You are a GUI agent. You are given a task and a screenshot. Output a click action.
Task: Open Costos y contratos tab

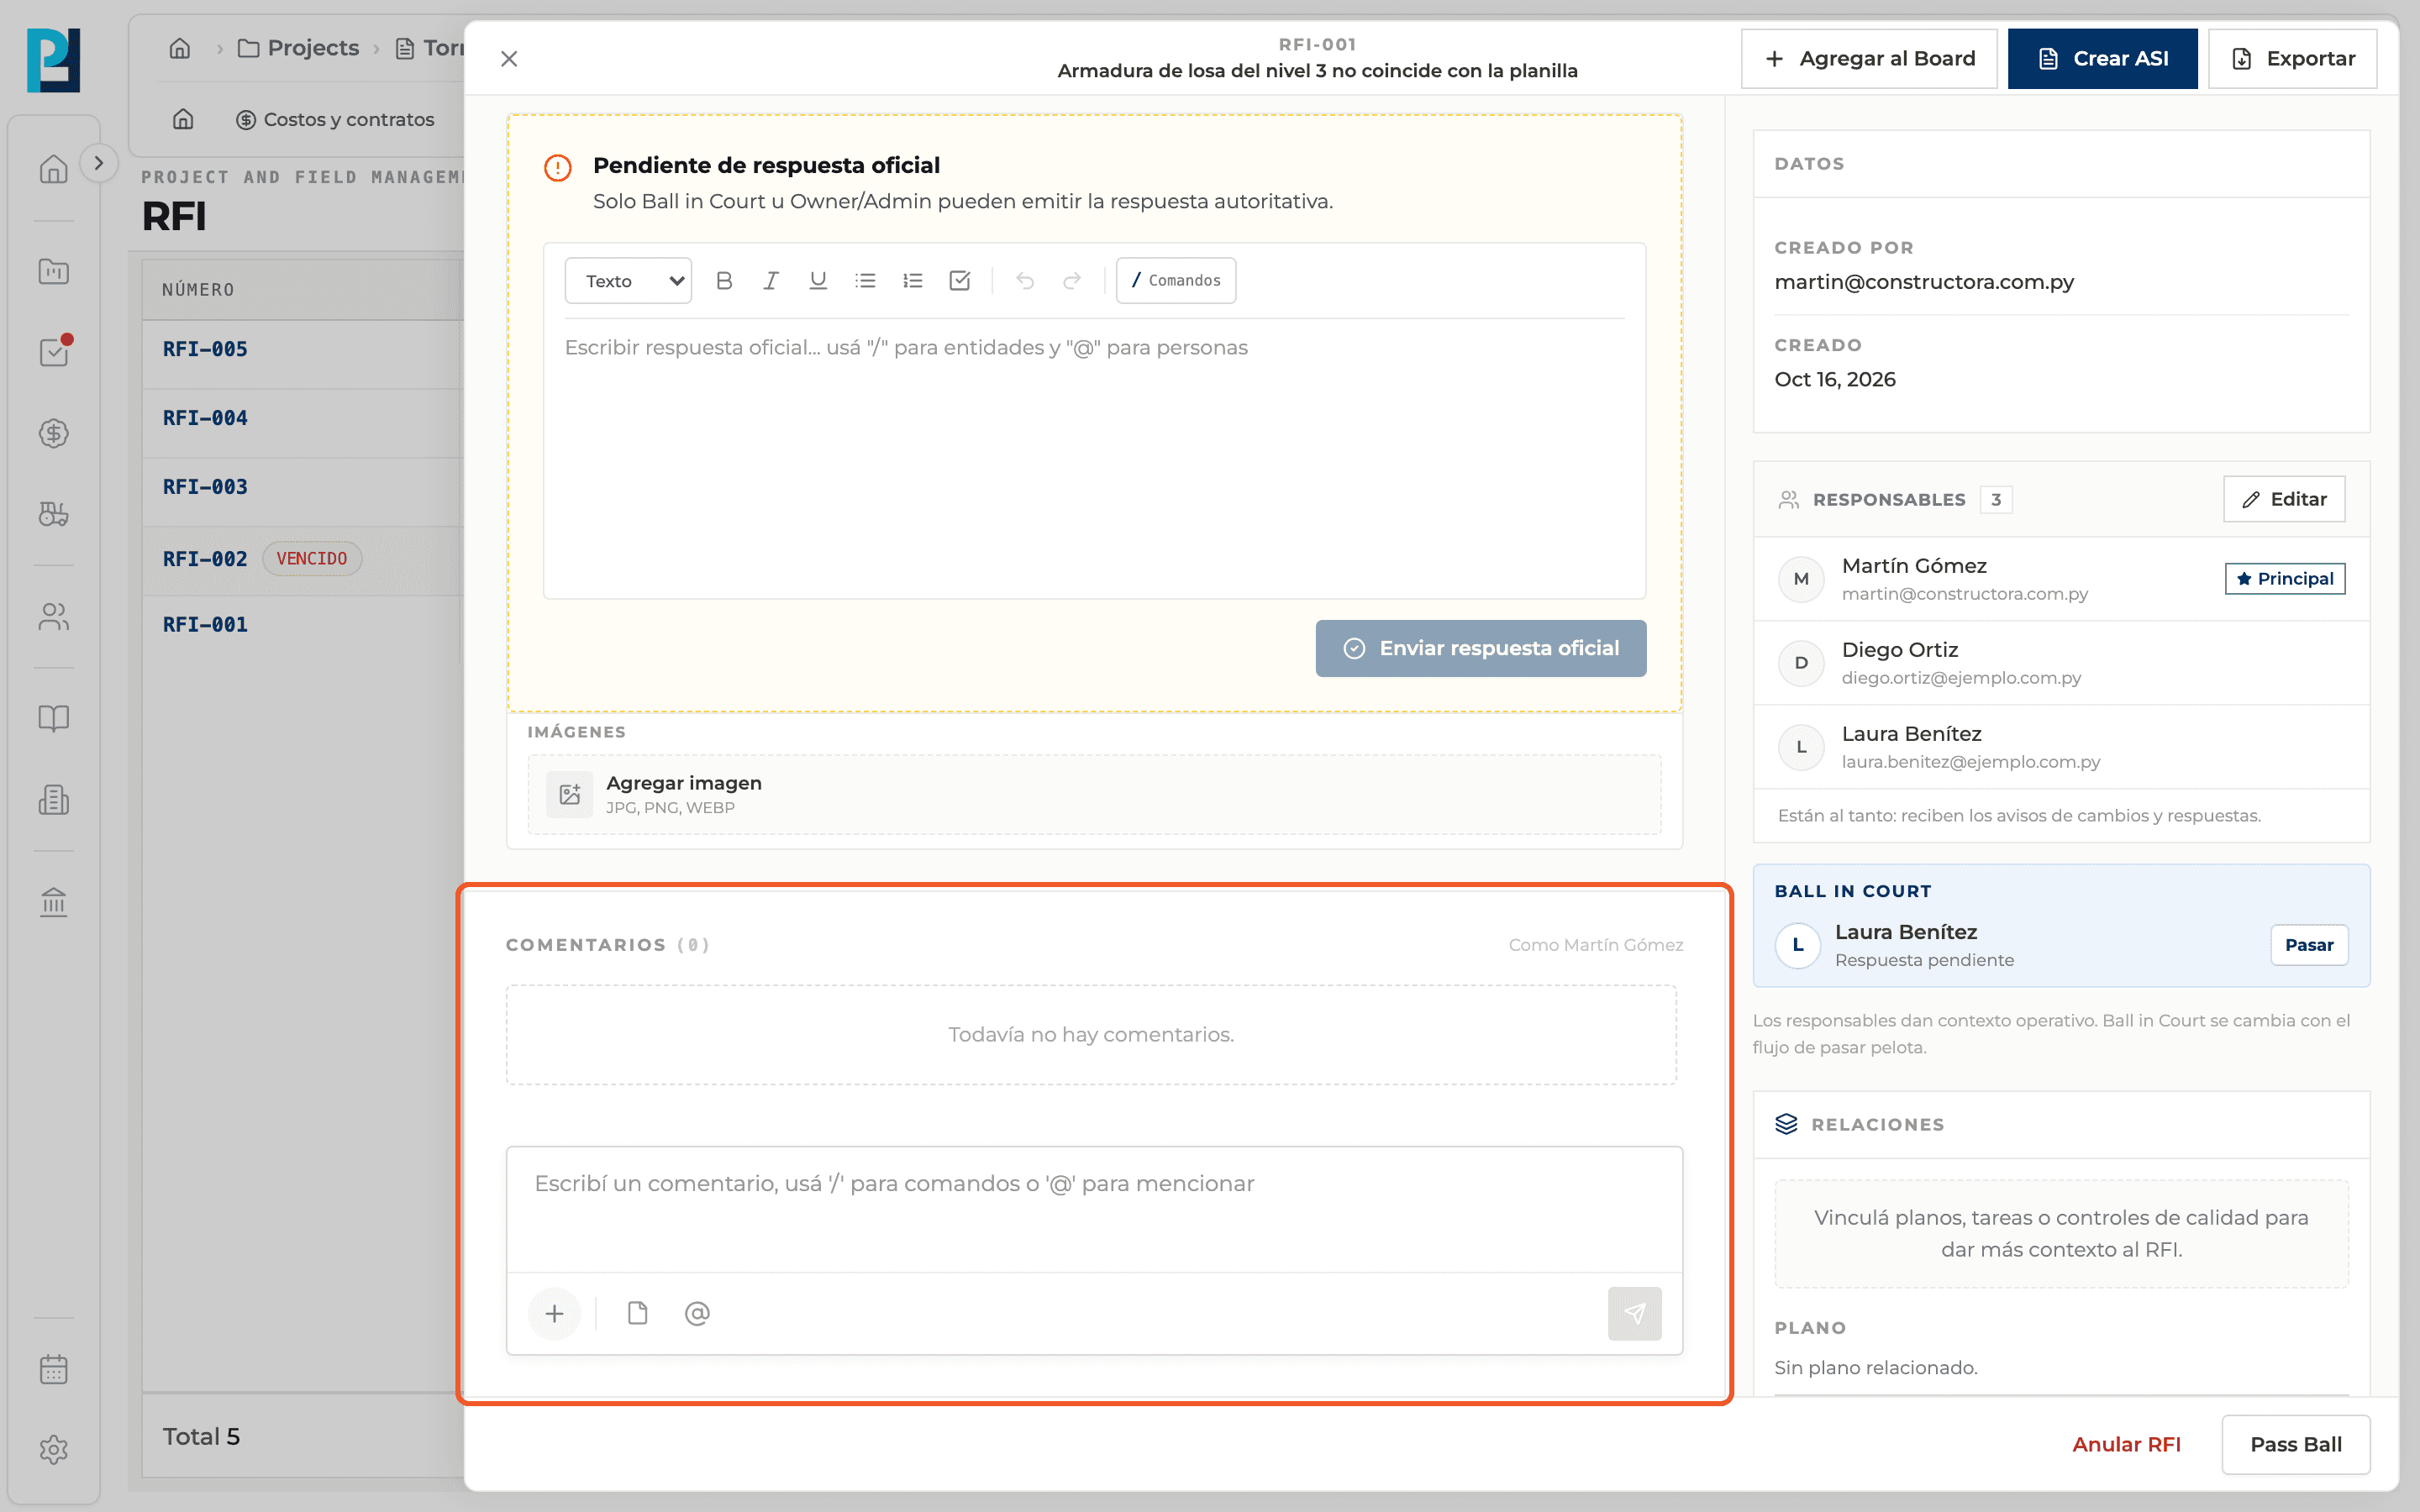tap(335, 120)
